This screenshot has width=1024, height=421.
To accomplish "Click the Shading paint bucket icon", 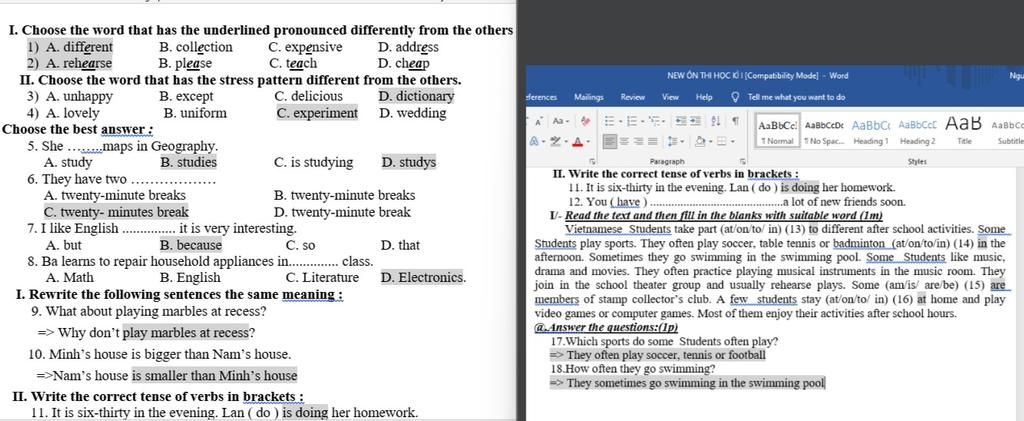I will (x=700, y=141).
